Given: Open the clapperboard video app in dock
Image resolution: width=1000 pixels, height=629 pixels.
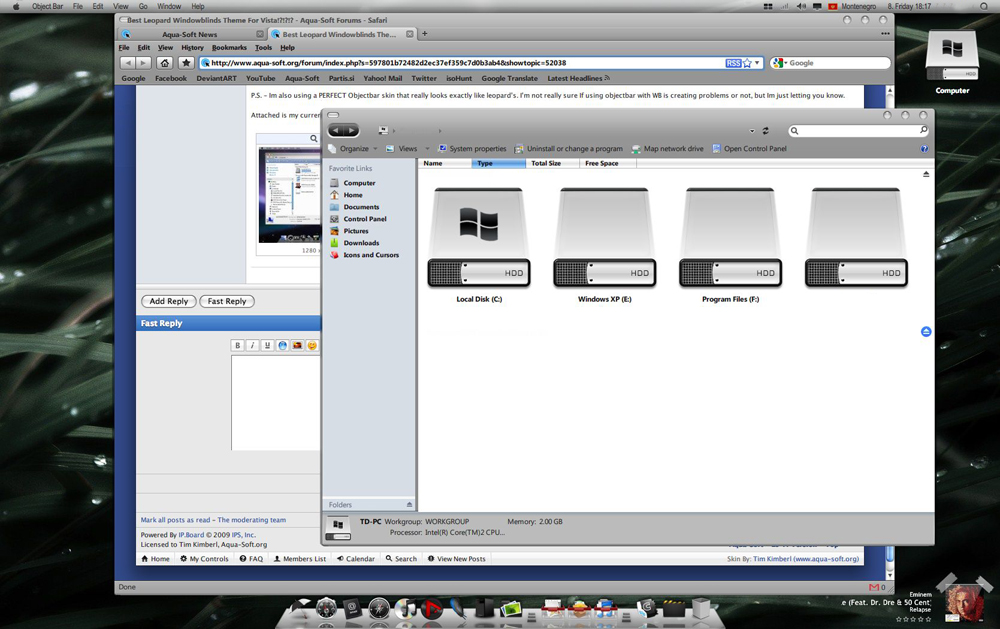Looking at the screenshot, I should 674,609.
